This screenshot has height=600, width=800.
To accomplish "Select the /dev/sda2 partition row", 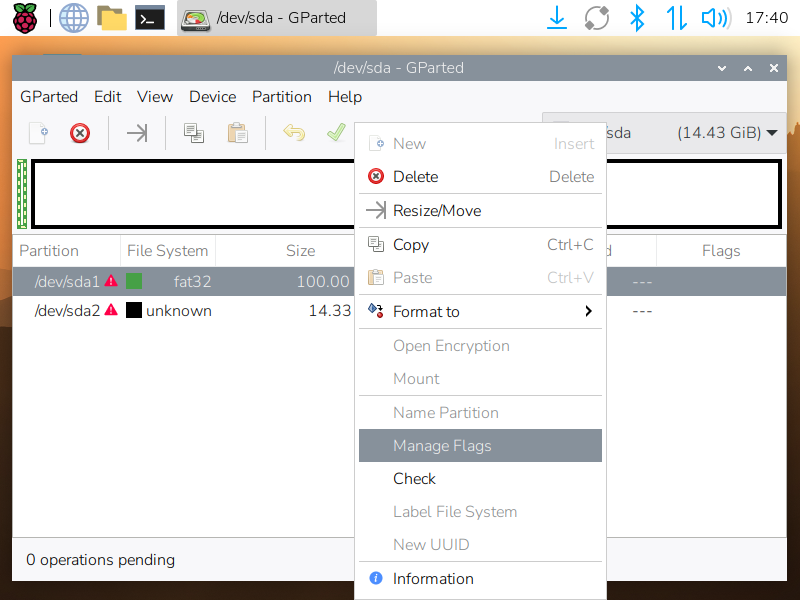I will tap(180, 311).
